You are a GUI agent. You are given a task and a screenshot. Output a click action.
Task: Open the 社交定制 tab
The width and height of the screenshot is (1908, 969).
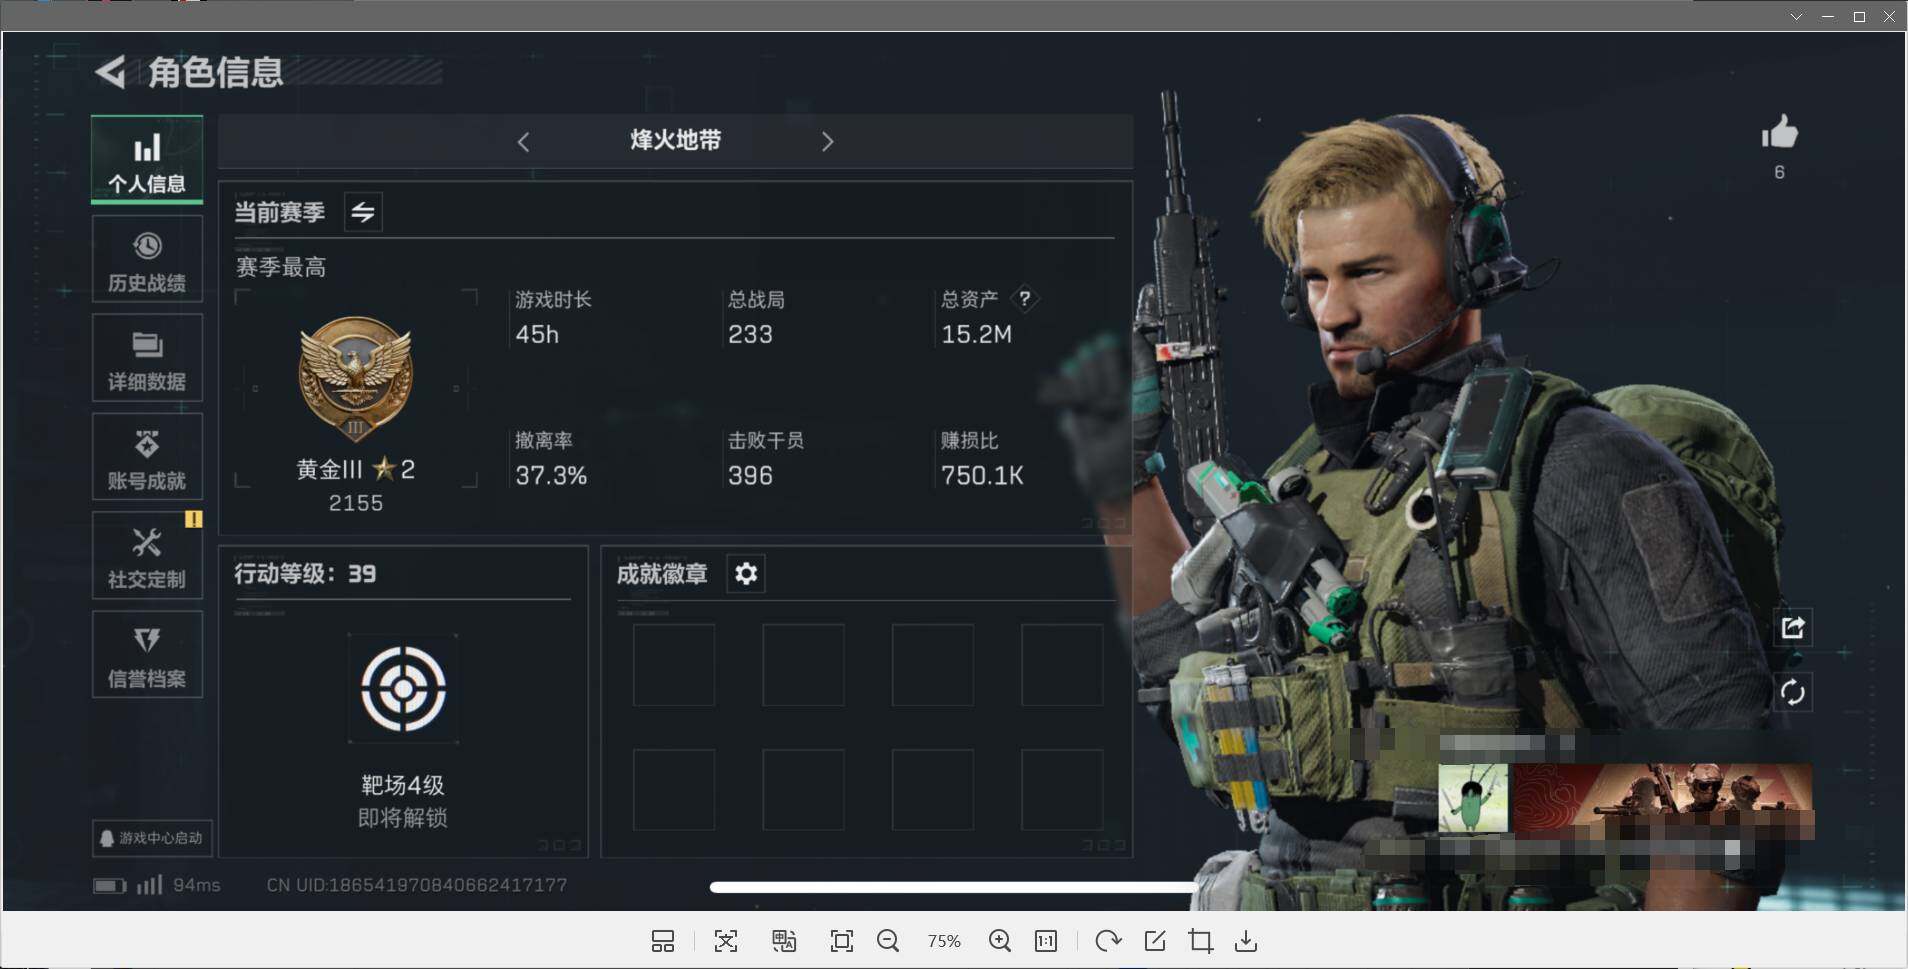[147, 556]
